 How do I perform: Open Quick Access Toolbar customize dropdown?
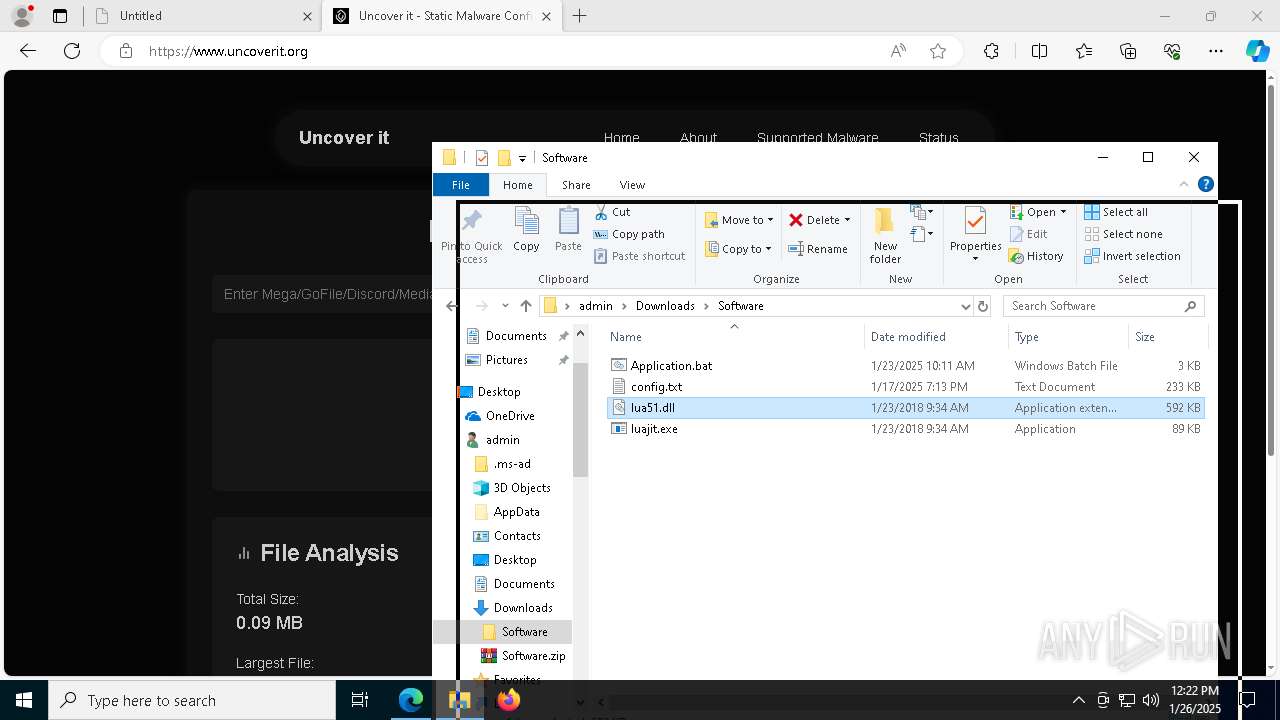click(x=522, y=158)
